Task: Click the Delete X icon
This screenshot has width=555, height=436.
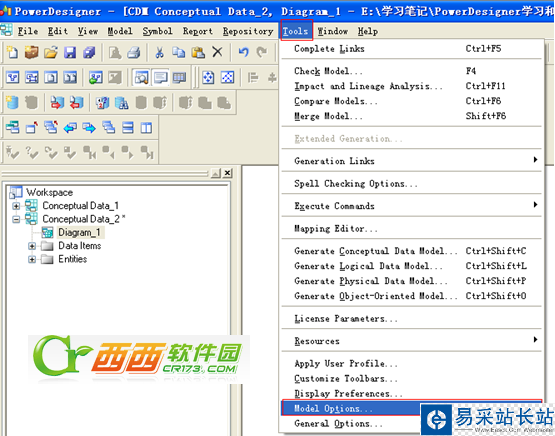Action: (217, 52)
